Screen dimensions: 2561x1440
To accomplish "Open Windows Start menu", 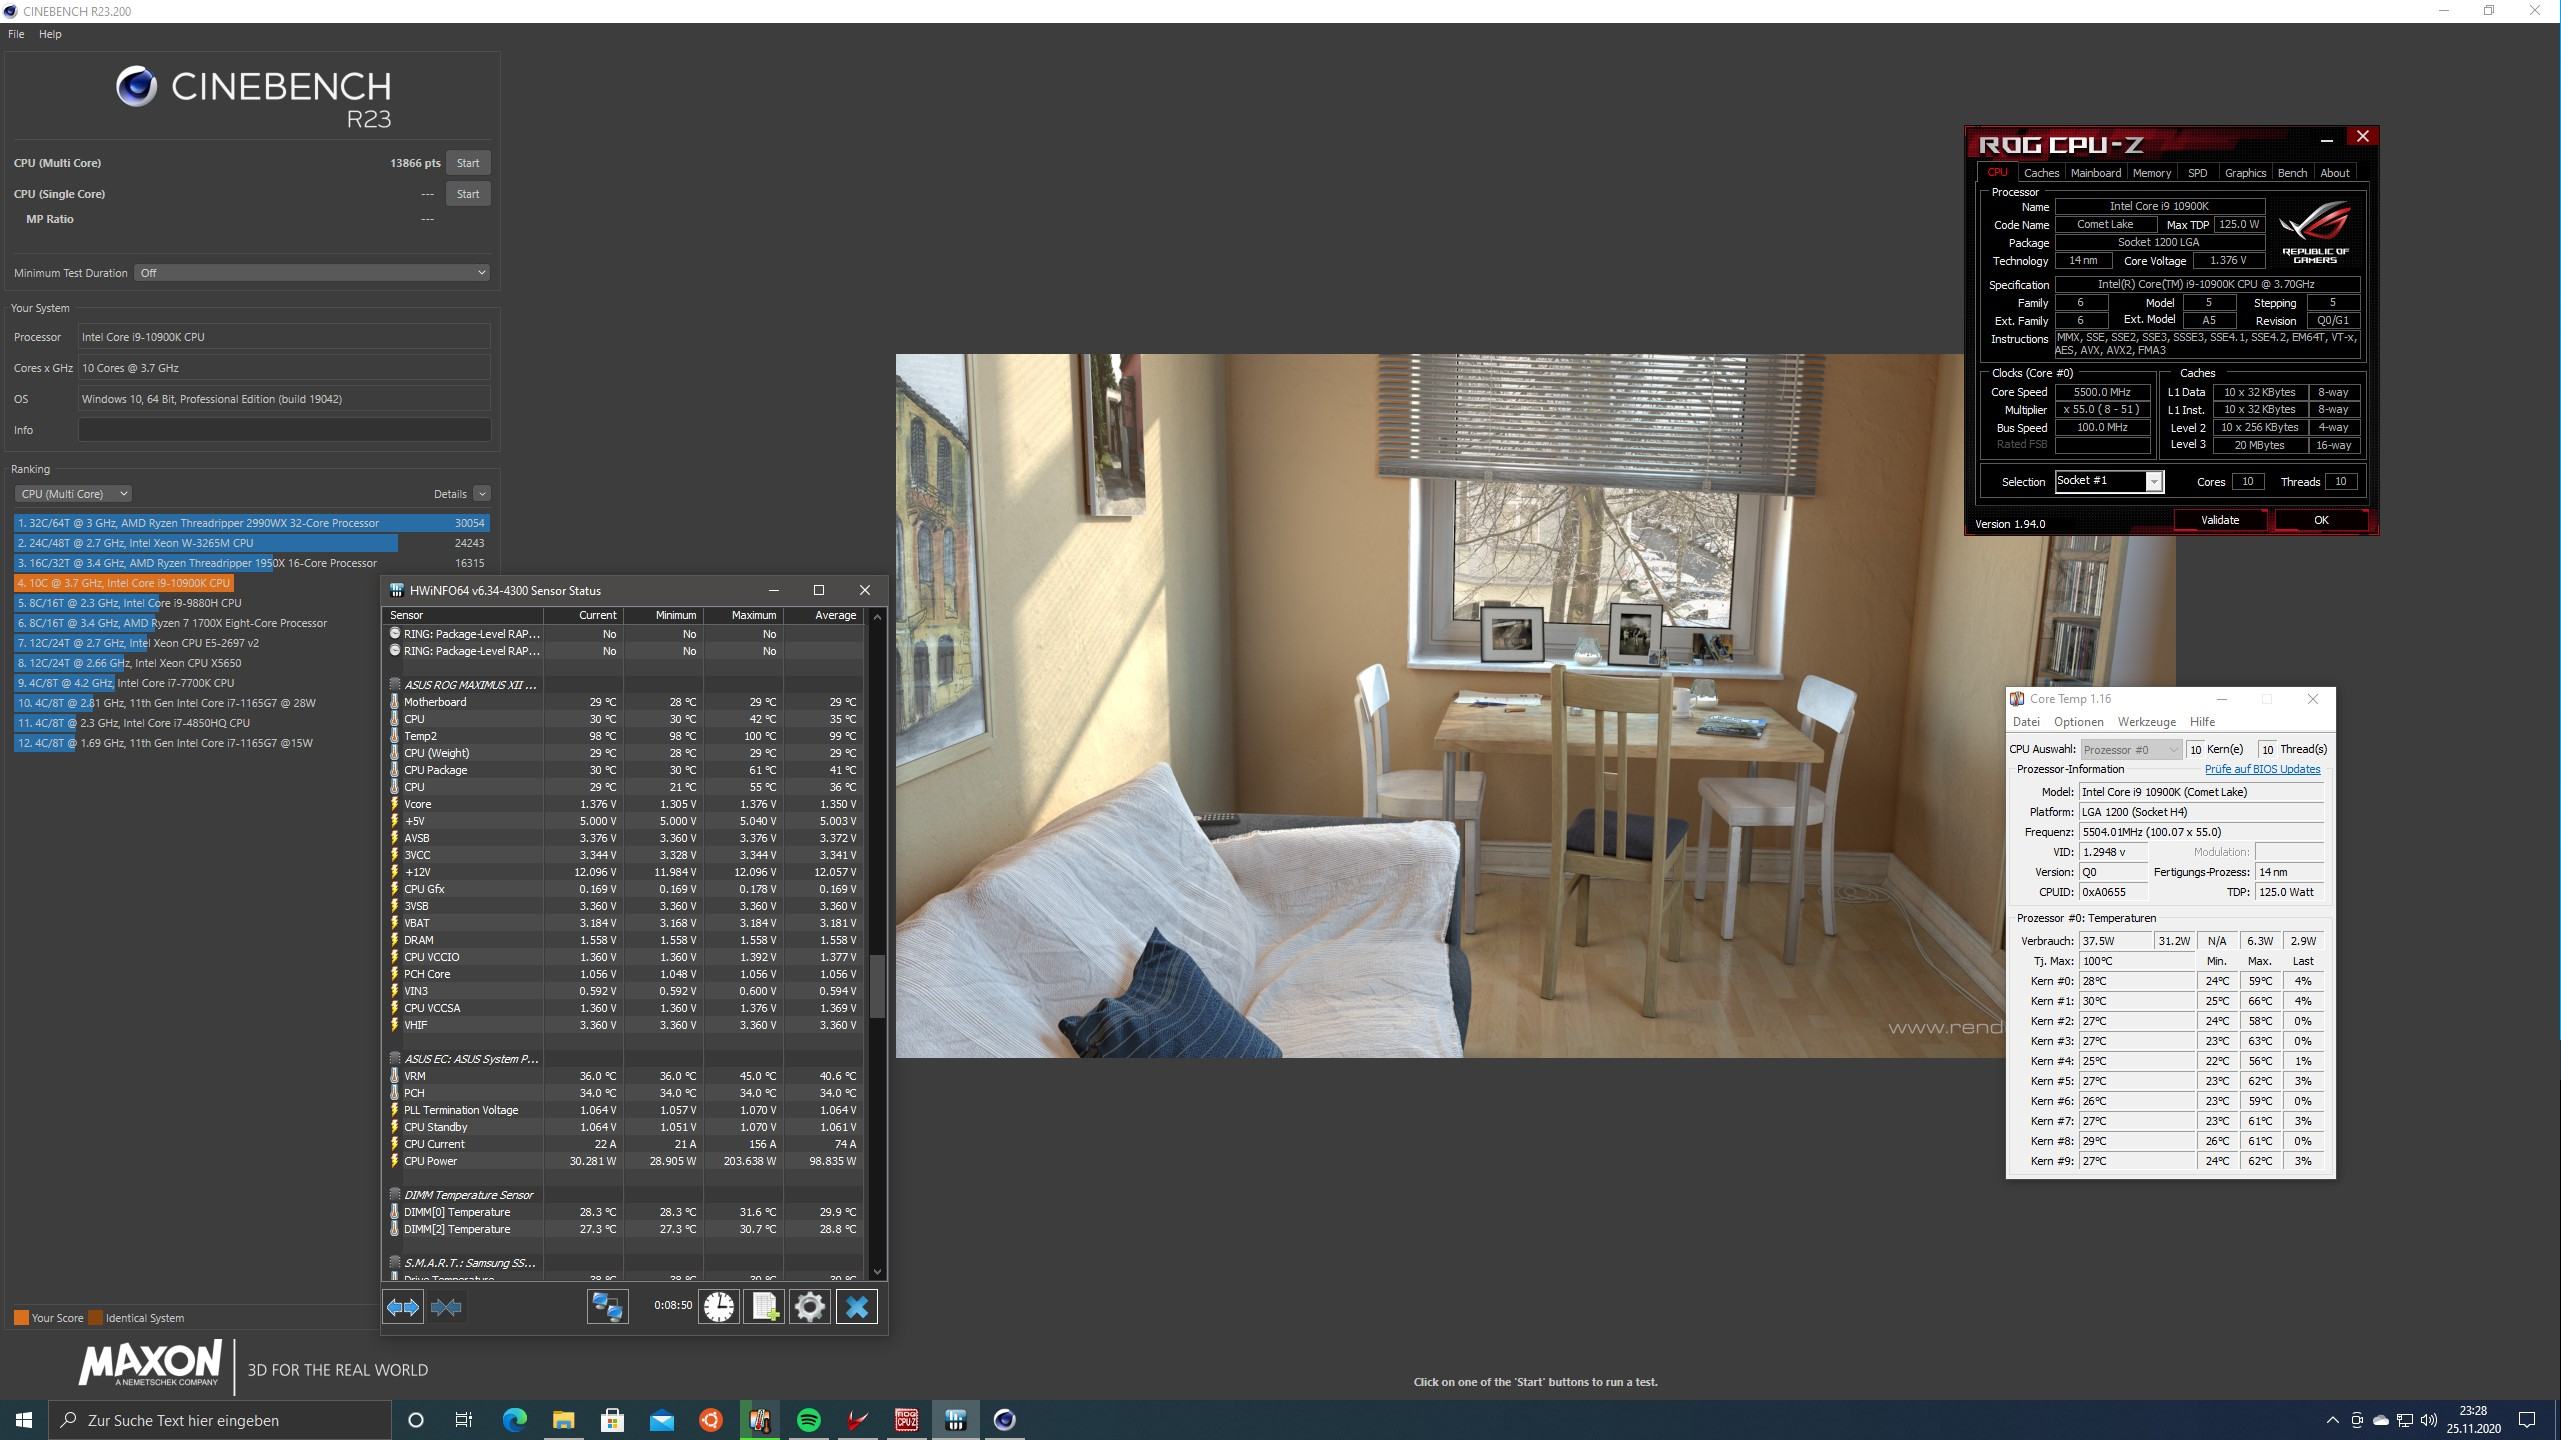I will 24,1420.
